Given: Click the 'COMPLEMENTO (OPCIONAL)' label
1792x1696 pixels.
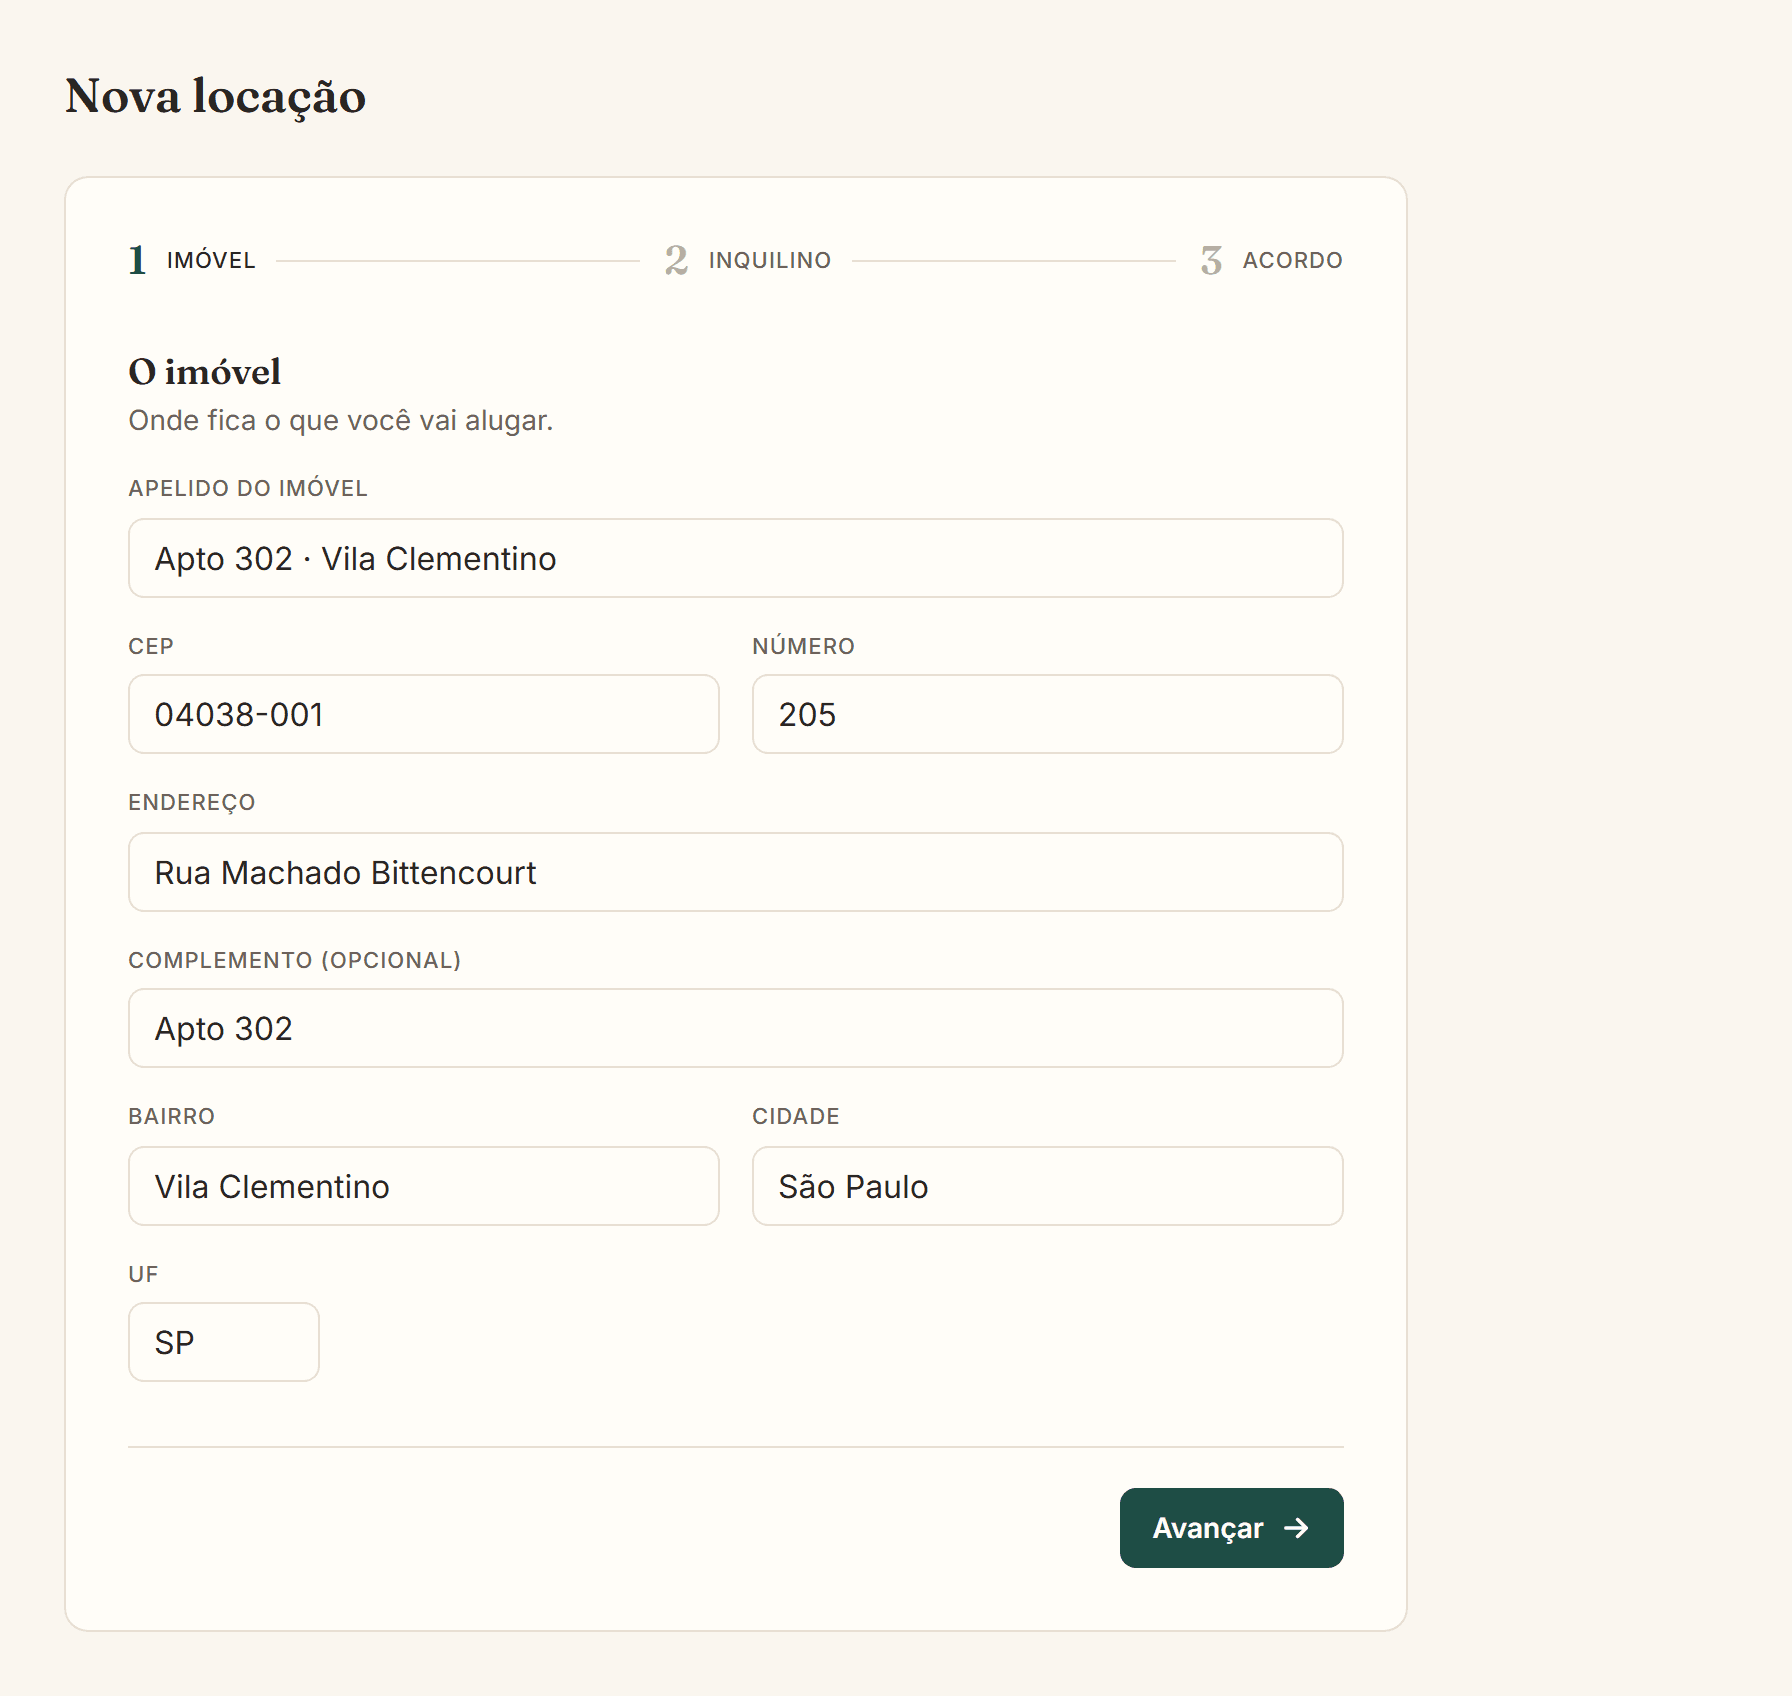Looking at the screenshot, I should (x=295, y=960).
